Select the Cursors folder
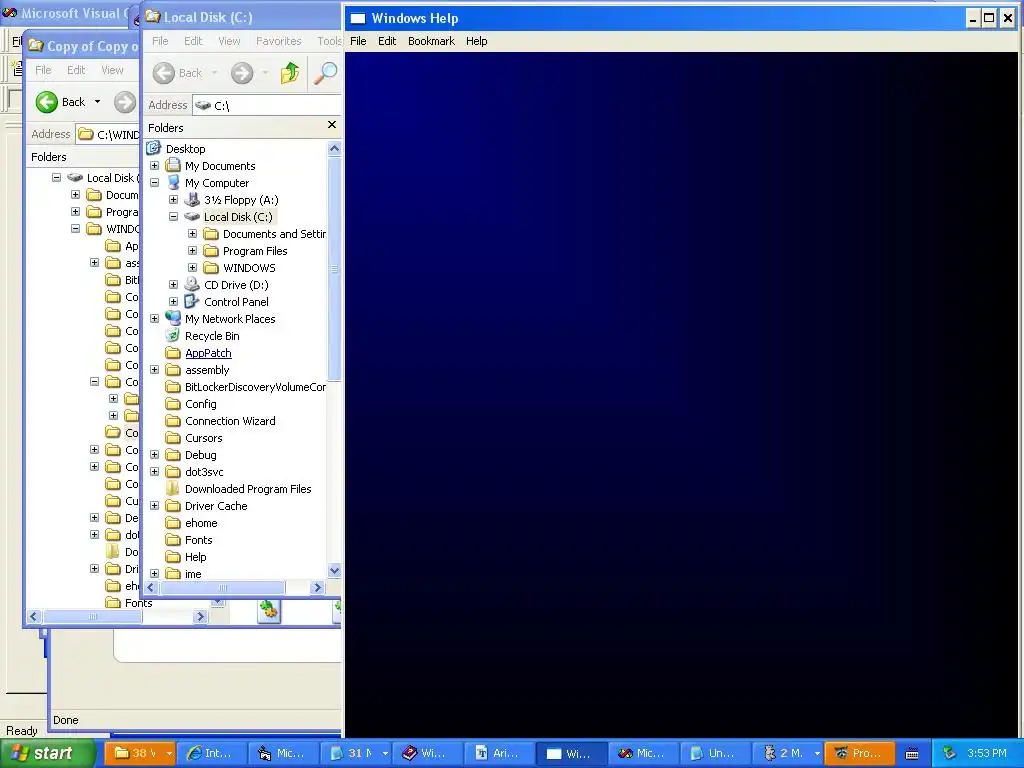This screenshot has height=768, width=1024. 204,438
